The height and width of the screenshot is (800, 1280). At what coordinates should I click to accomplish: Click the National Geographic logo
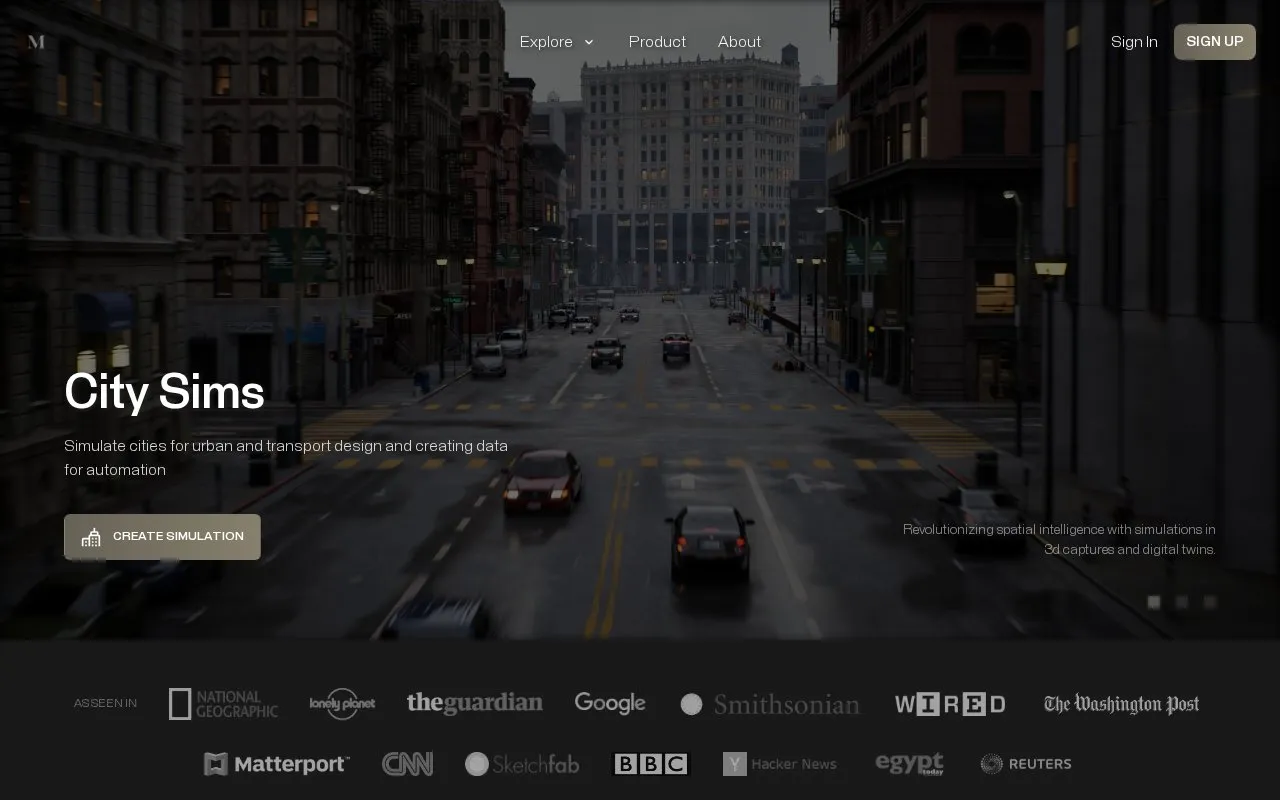[223, 704]
